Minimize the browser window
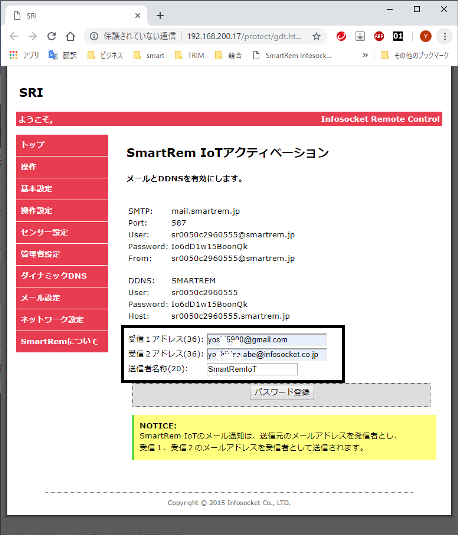 coord(390,10)
